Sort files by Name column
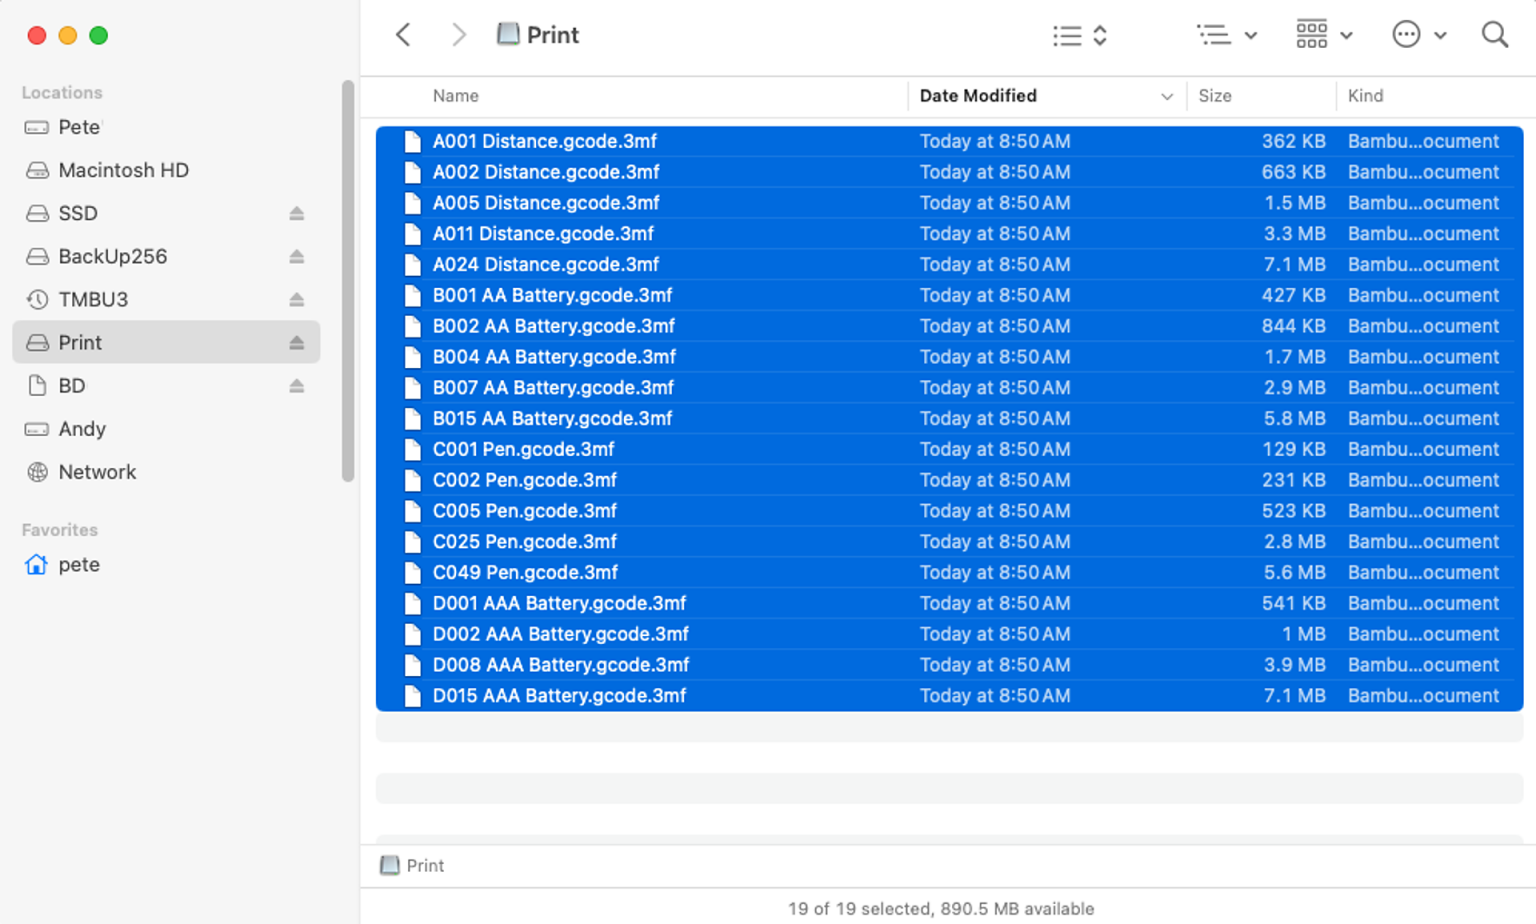This screenshot has width=1536, height=924. pyautogui.click(x=456, y=96)
